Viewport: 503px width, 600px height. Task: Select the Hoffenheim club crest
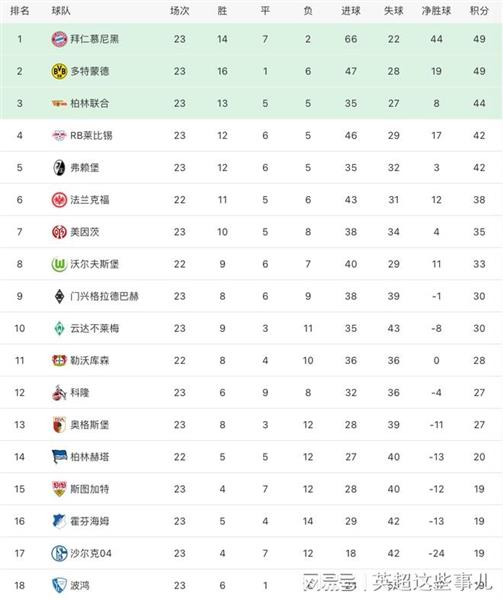(x=59, y=521)
